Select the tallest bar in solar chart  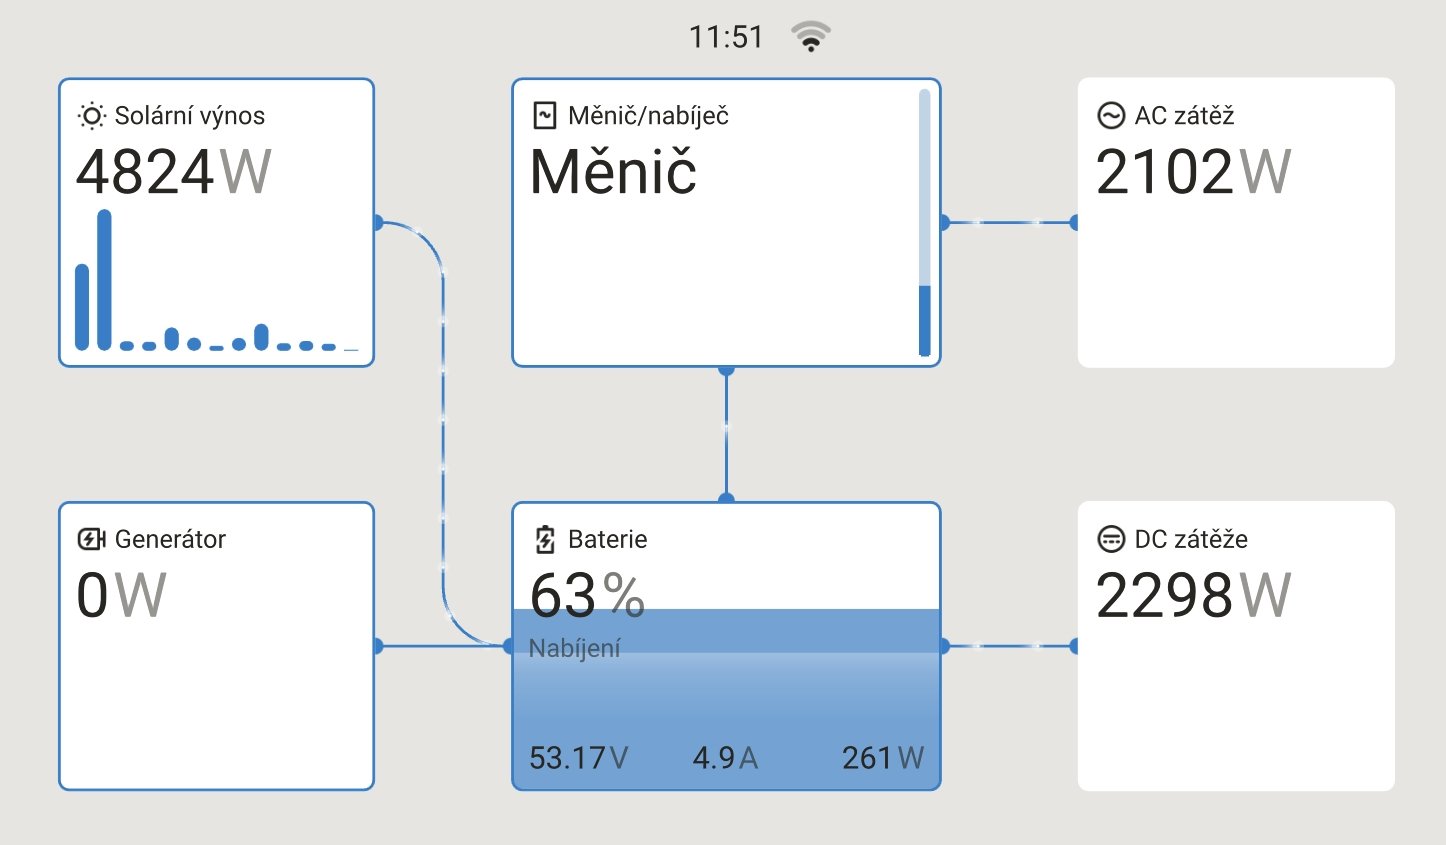(104, 279)
